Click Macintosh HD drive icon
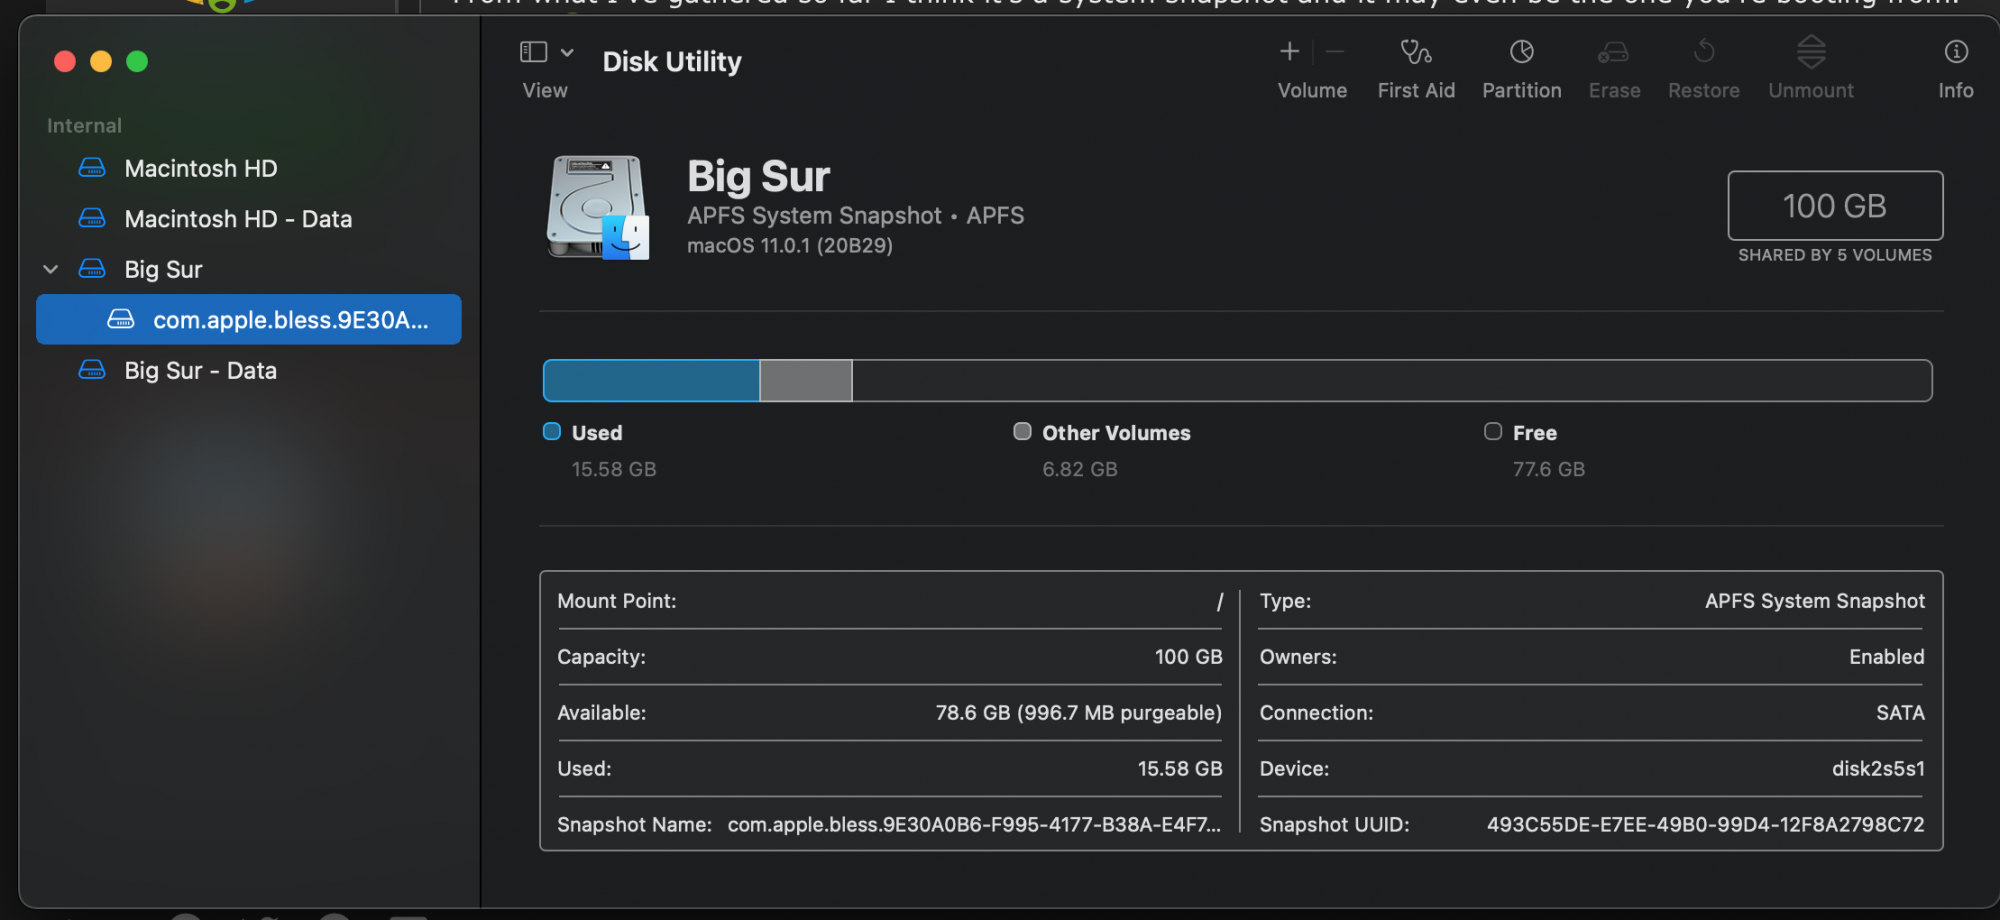This screenshot has height=920, width=2000. pyautogui.click(x=92, y=168)
